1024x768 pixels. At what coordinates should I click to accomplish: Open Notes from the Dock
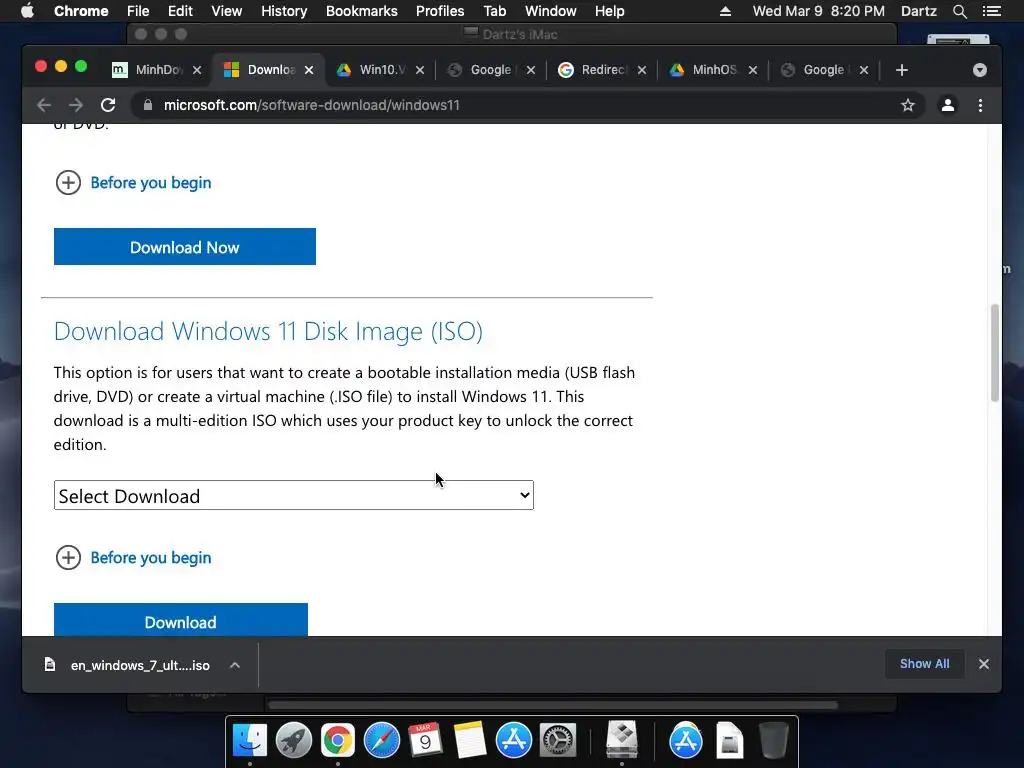[470, 741]
